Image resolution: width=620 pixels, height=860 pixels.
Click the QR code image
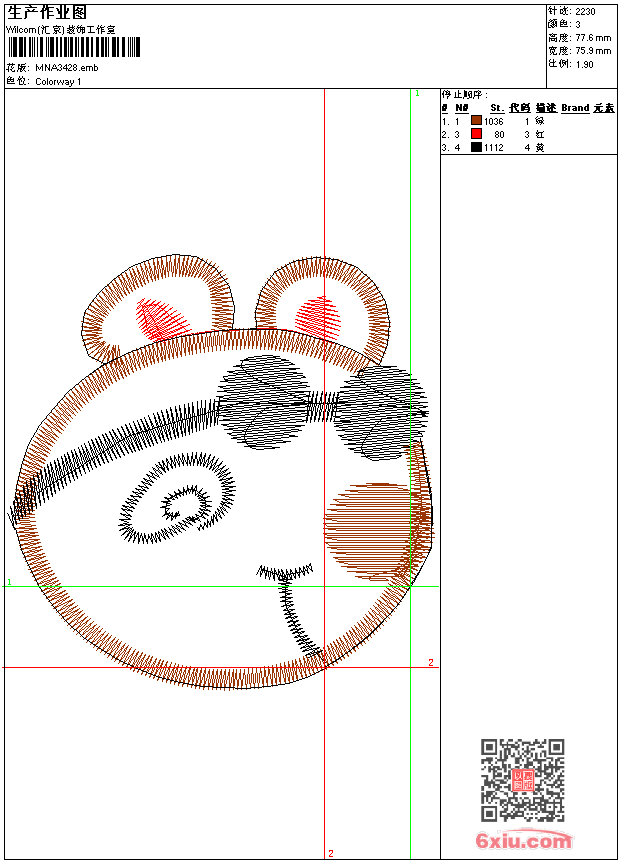click(523, 780)
